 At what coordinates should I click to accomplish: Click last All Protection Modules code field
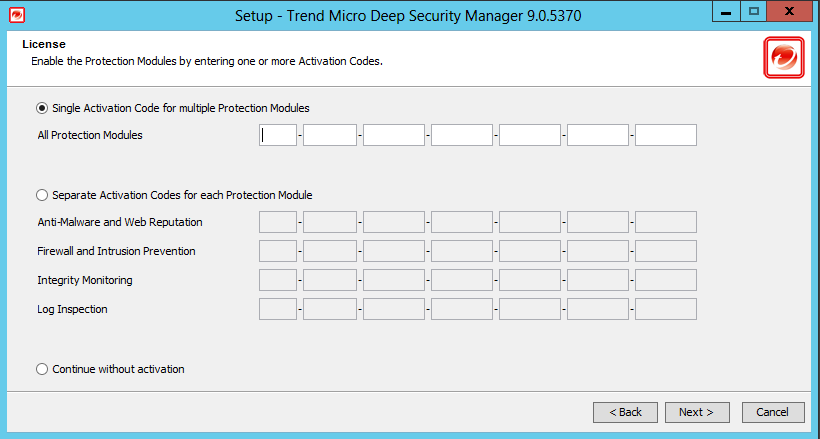coord(666,135)
